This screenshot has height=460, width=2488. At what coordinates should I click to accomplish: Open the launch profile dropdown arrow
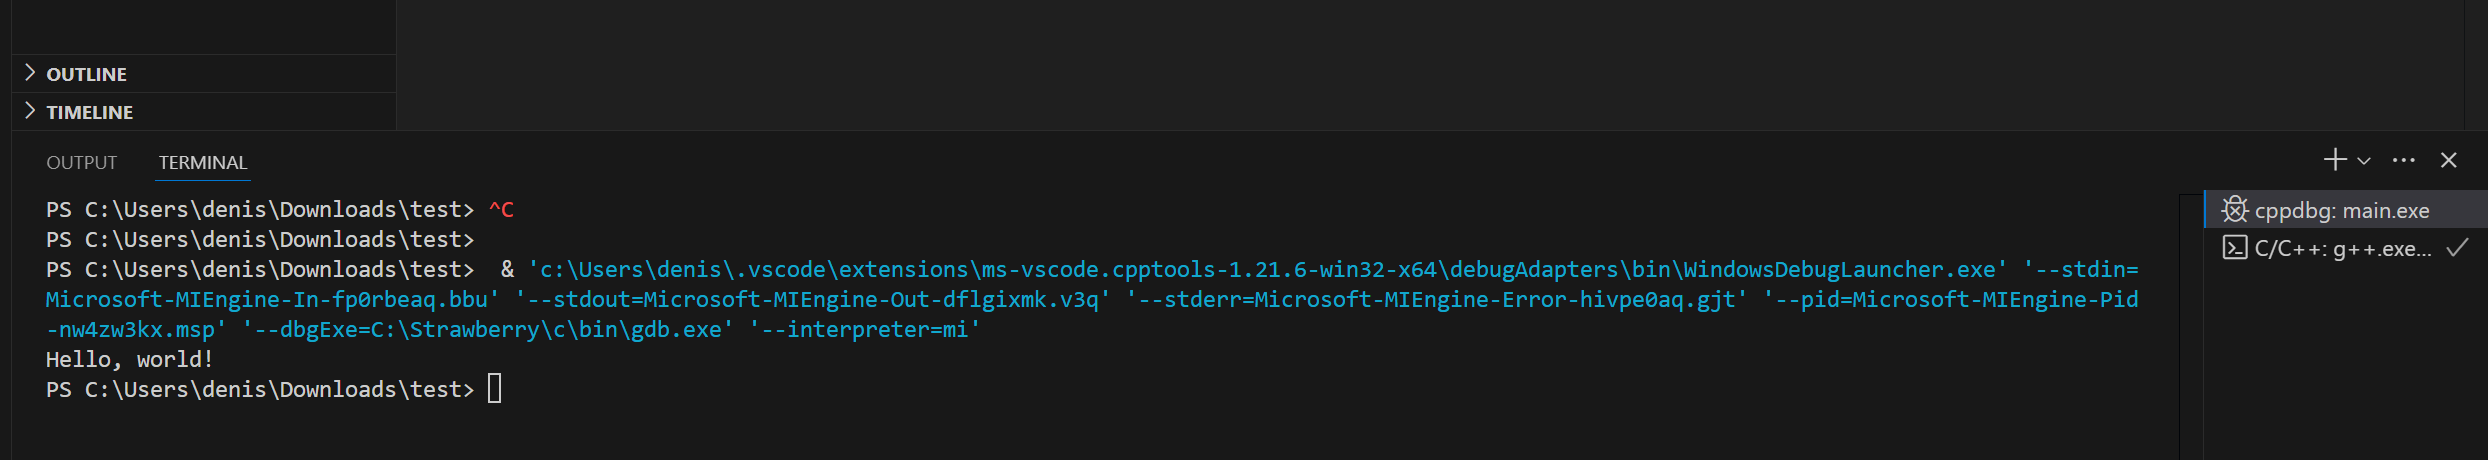point(2364,161)
